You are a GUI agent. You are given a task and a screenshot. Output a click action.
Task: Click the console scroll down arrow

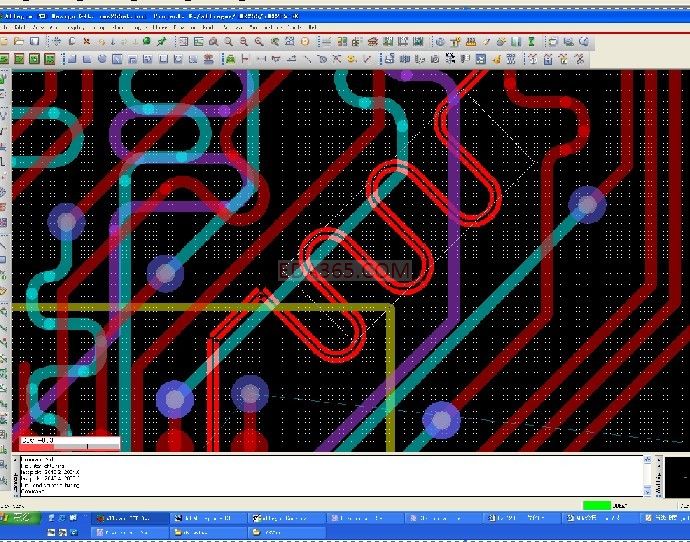pos(647,491)
